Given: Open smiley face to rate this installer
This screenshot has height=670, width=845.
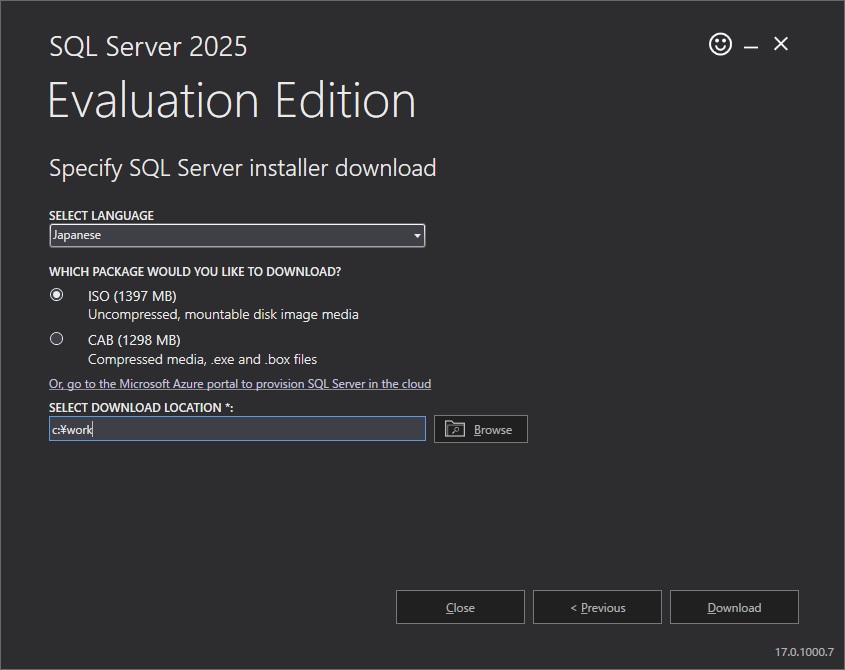Looking at the screenshot, I should 720,44.
